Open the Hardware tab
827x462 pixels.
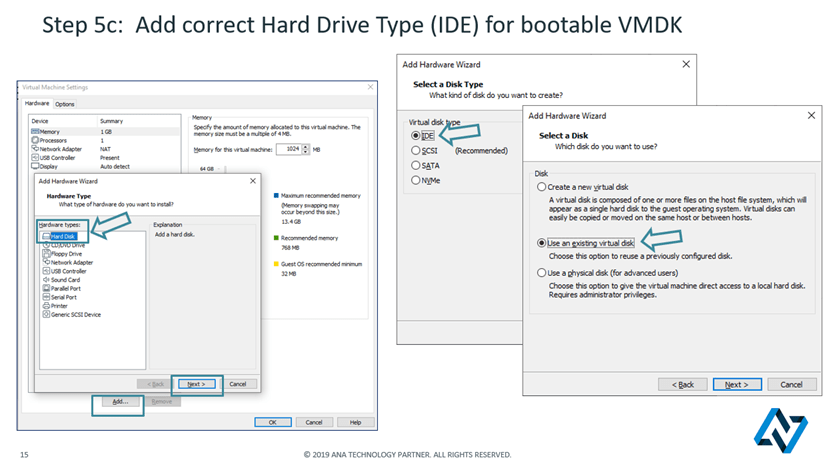37,104
